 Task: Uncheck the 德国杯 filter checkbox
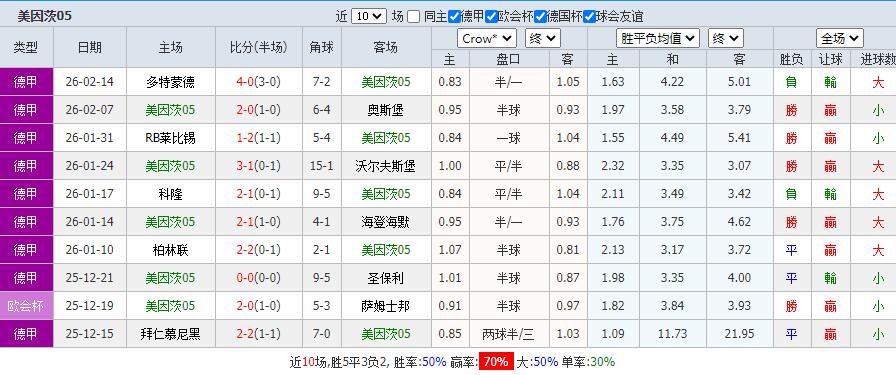(x=540, y=17)
